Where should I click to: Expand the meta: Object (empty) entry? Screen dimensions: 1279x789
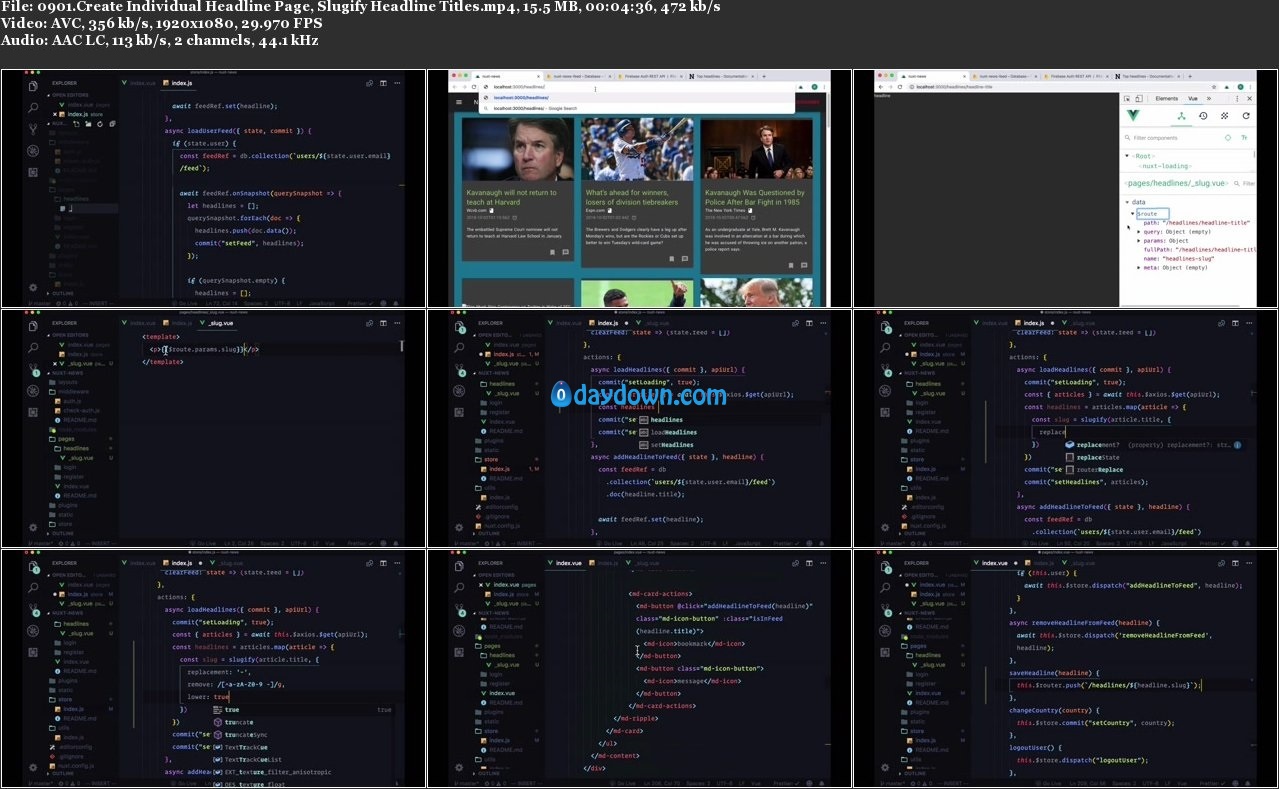pyautogui.click(x=1139, y=268)
